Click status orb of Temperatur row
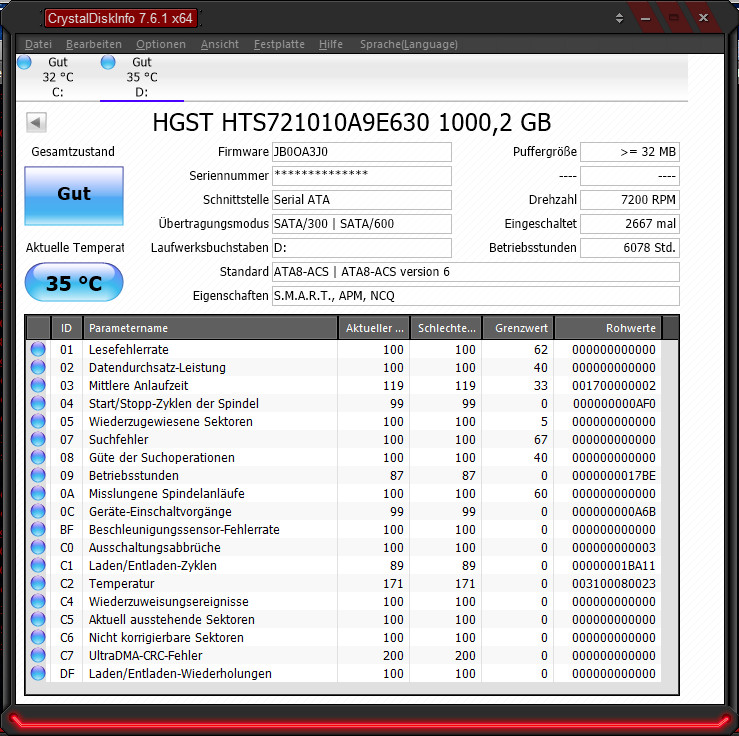Screen dimensions: 739x736 click(38, 583)
